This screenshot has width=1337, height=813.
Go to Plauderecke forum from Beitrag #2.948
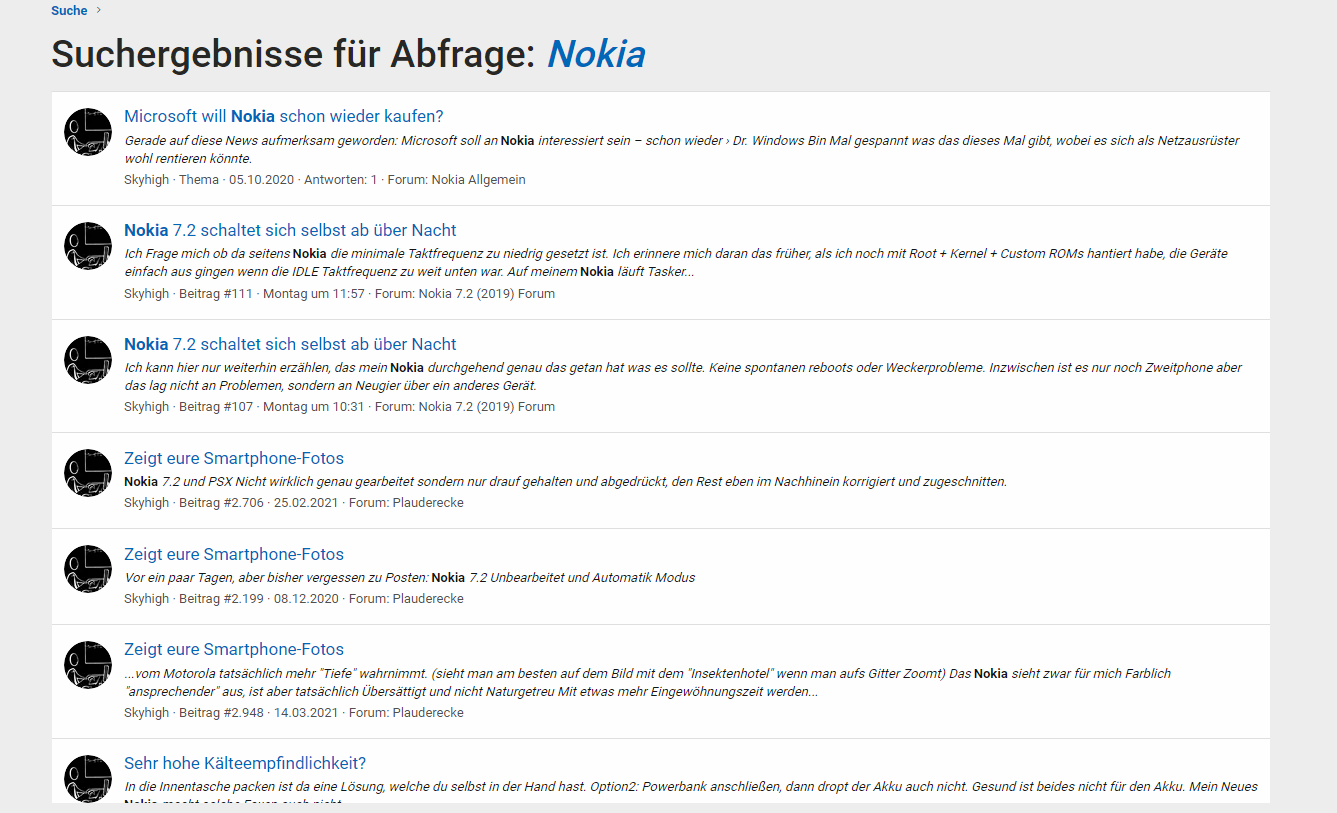[428, 713]
